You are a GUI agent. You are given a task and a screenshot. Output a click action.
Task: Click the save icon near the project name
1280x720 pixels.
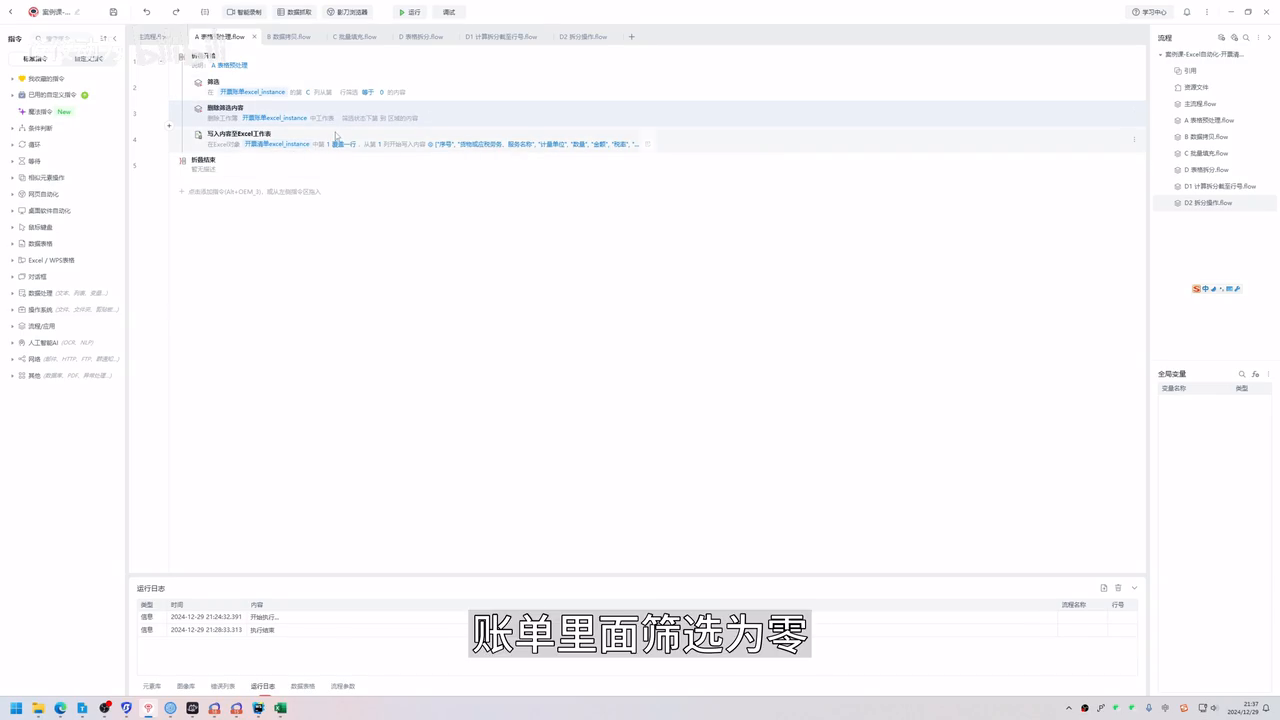[113, 11]
